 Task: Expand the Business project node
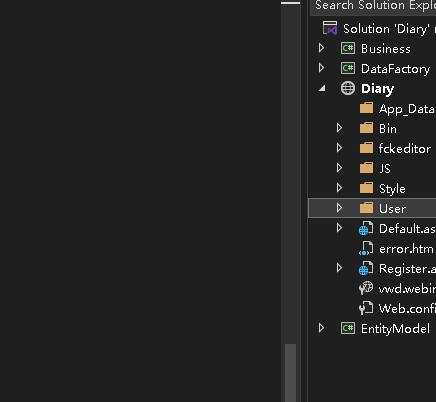click(x=321, y=48)
